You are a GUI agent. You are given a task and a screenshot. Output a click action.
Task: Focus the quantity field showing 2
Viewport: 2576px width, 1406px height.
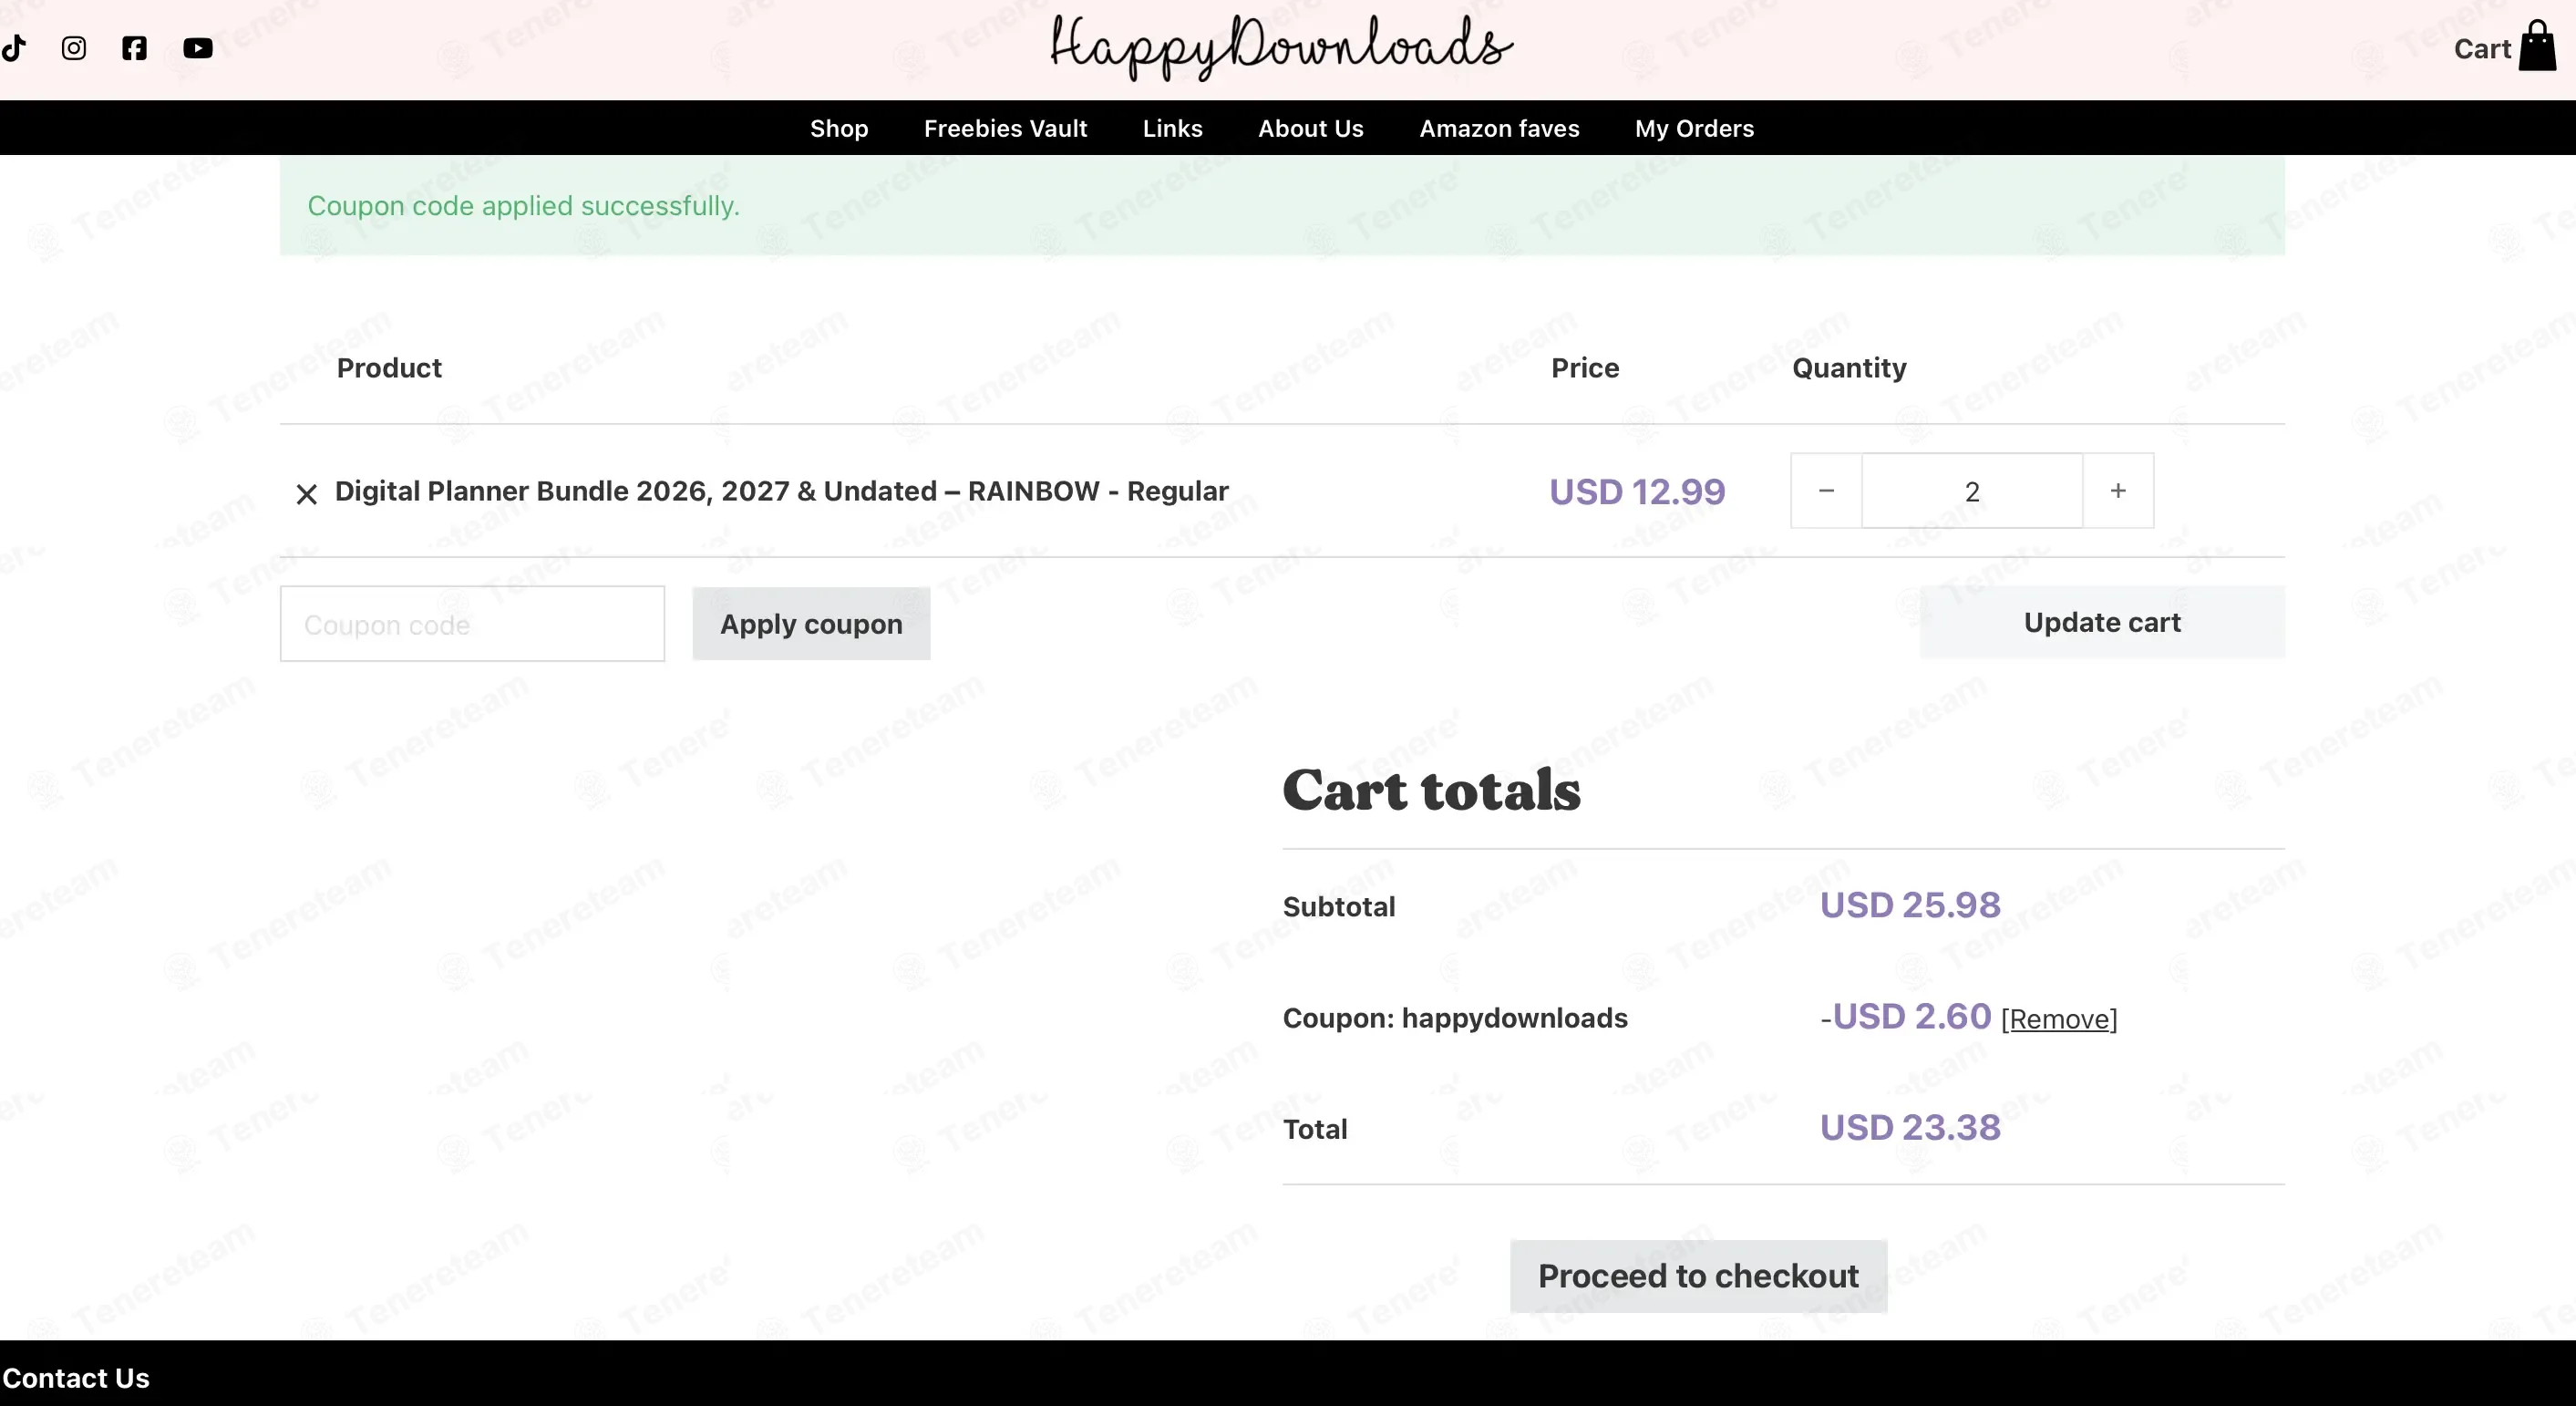(x=1972, y=491)
